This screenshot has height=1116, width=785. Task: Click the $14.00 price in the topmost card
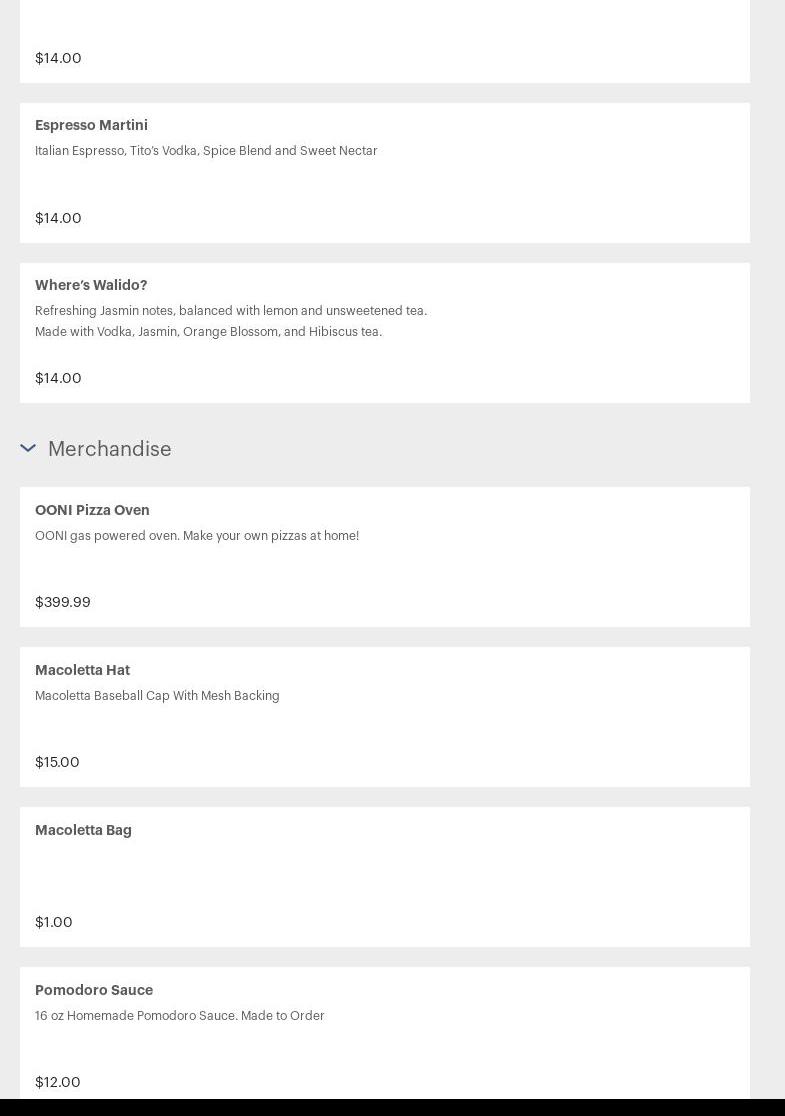[x=58, y=58]
